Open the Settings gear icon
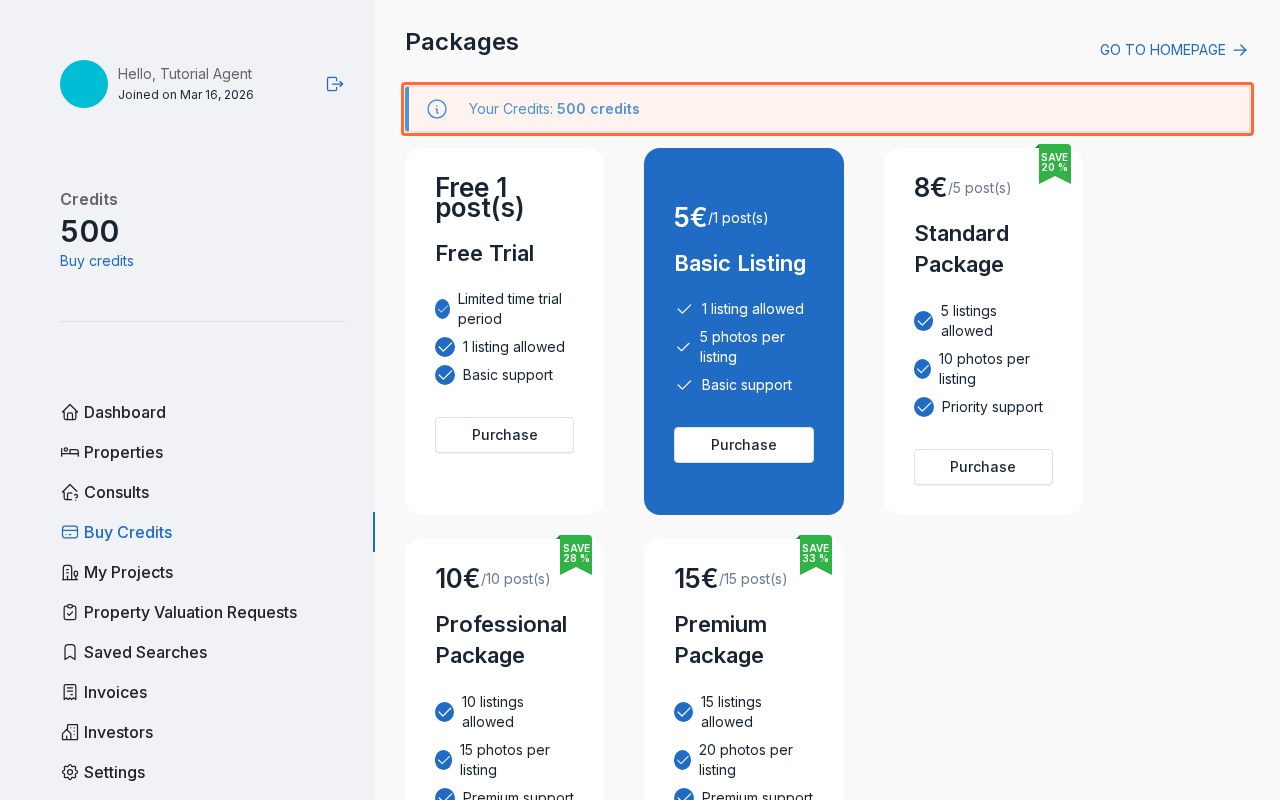Screen dimensions: 1280x800 pyautogui.click(x=69, y=772)
